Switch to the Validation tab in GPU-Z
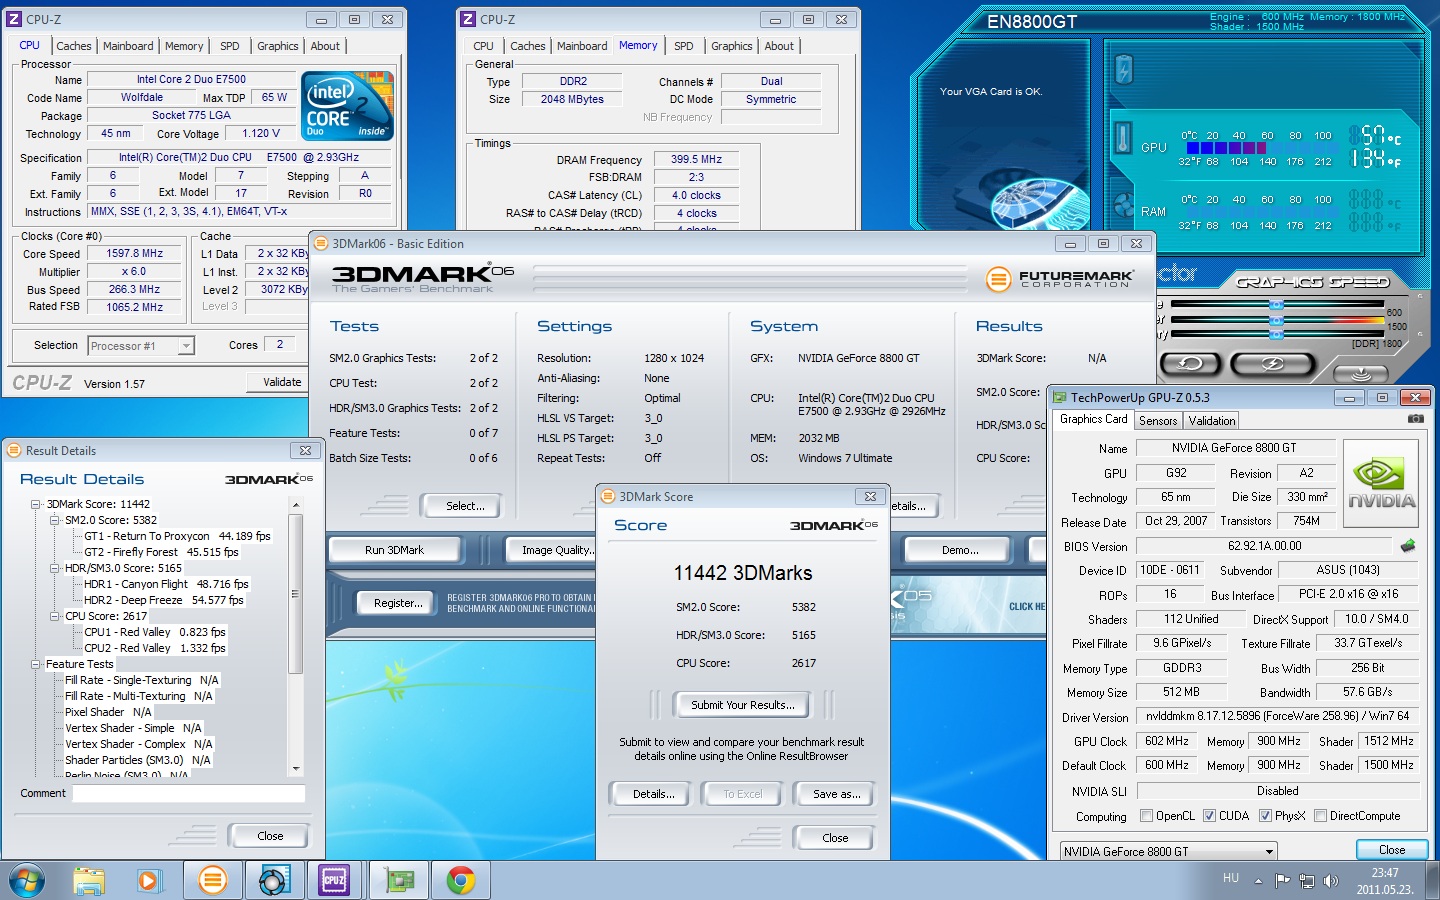 pyautogui.click(x=1212, y=421)
